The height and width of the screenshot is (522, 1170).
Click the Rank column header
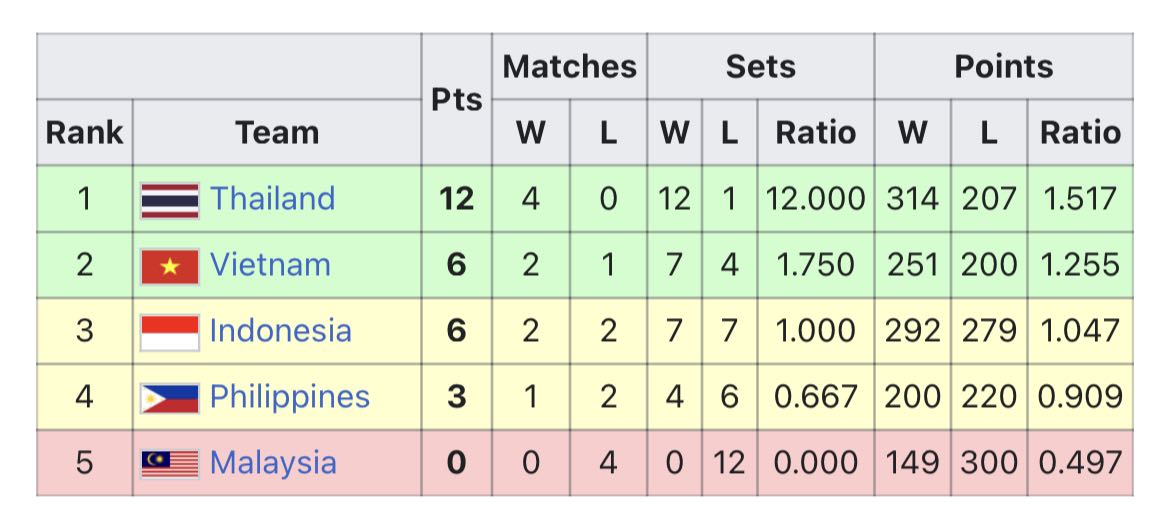pos(84,132)
